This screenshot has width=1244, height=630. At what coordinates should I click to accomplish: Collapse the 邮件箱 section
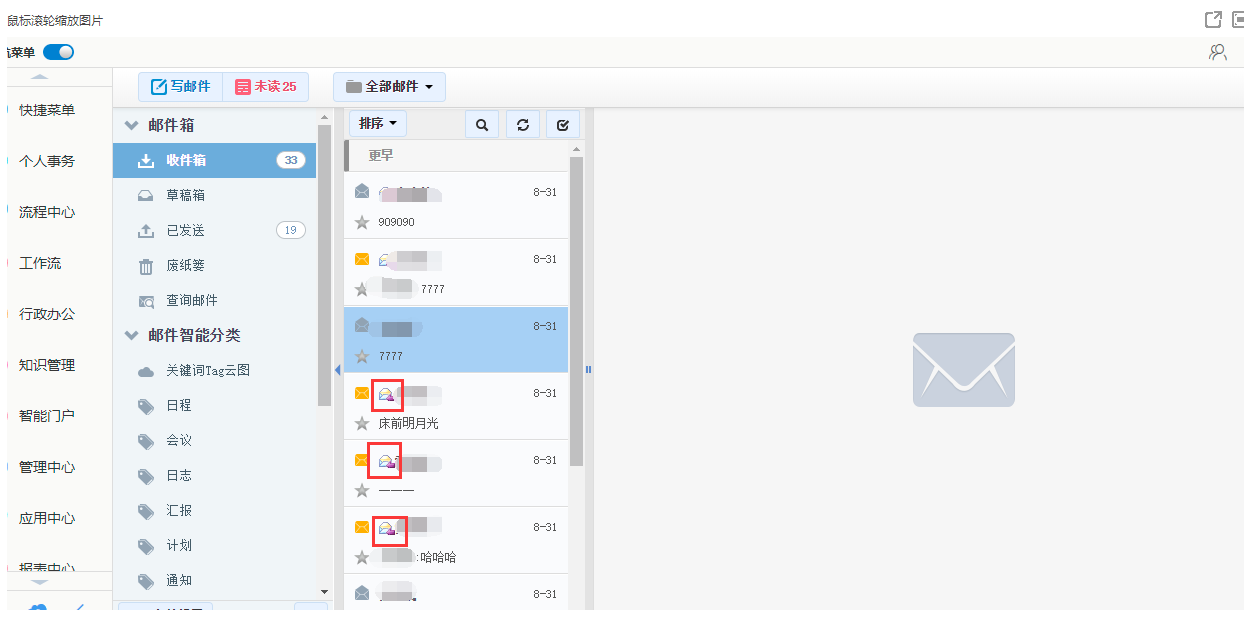coord(131,126)
